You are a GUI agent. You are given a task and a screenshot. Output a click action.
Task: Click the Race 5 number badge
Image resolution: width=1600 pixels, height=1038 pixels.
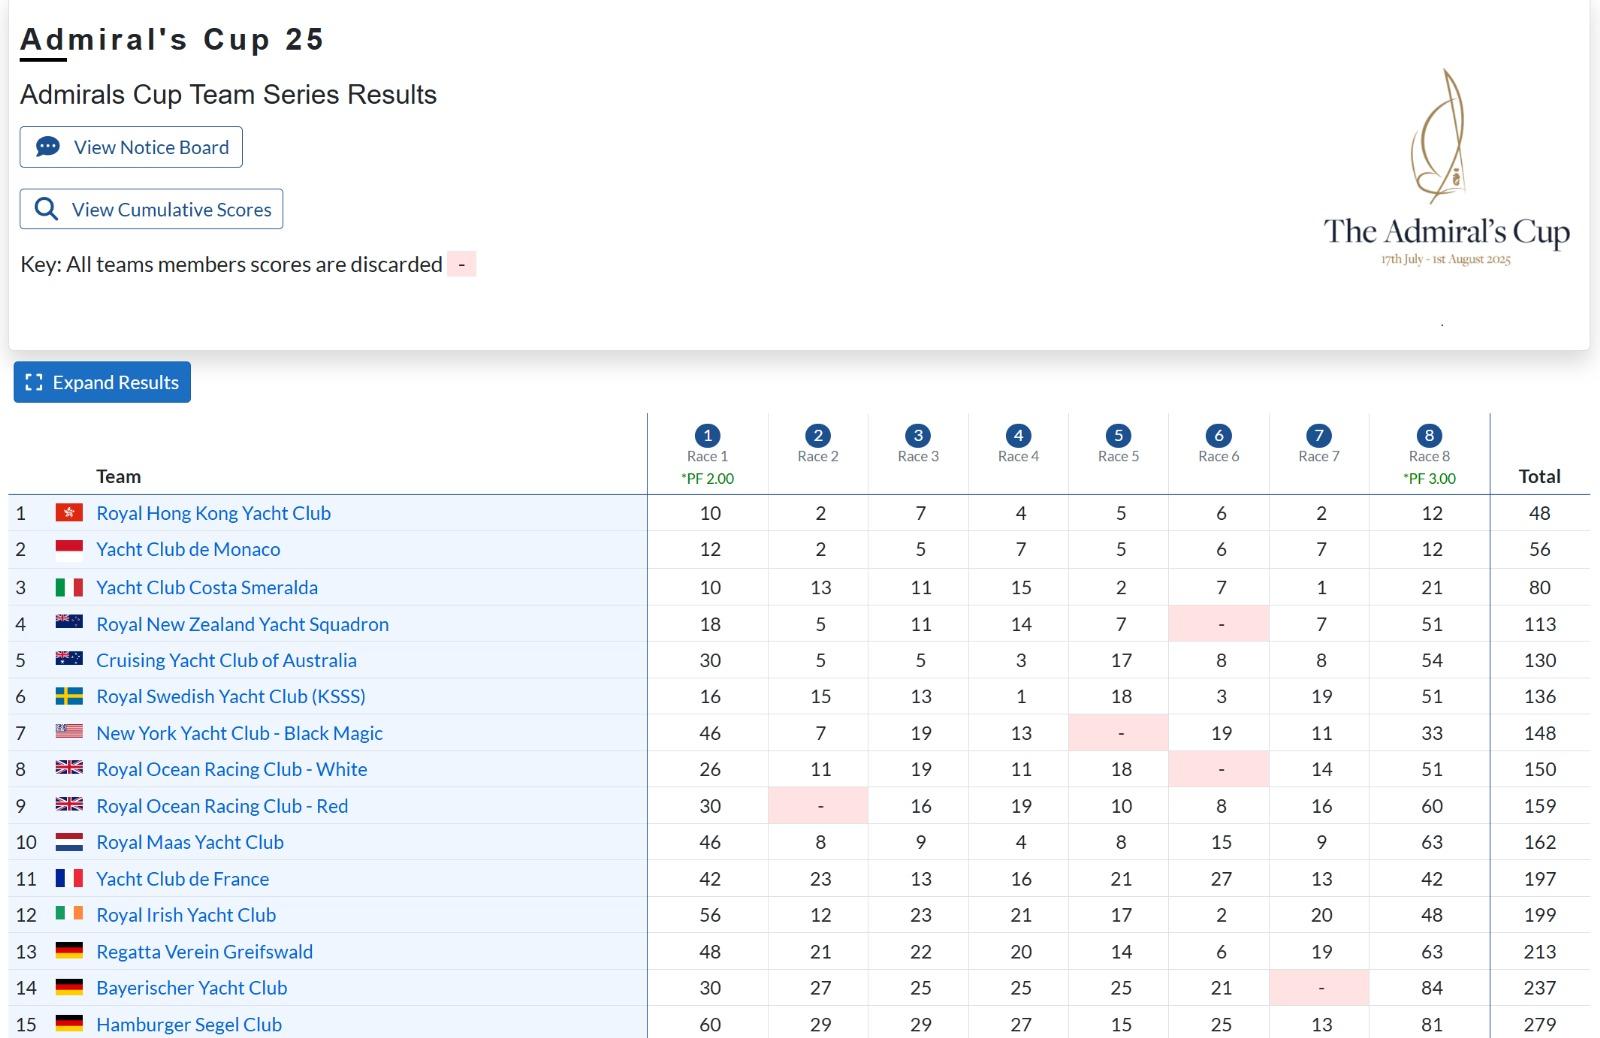1118,435
